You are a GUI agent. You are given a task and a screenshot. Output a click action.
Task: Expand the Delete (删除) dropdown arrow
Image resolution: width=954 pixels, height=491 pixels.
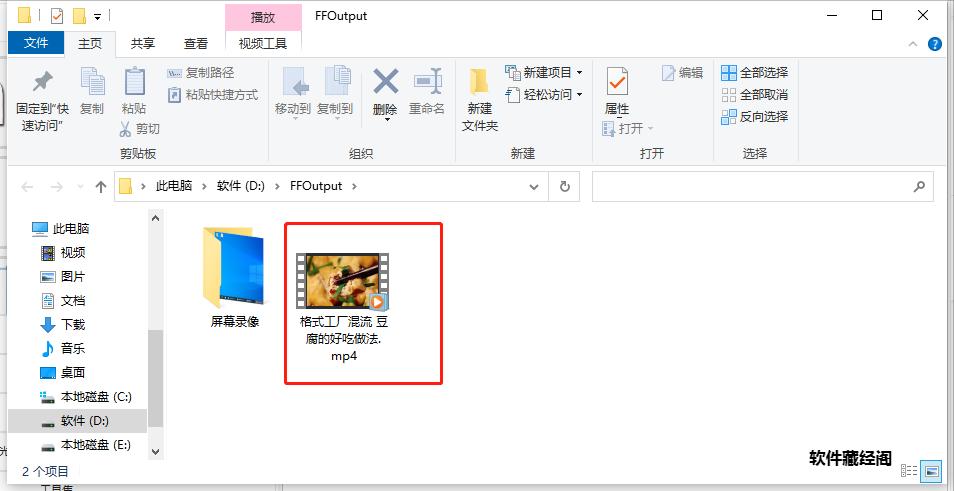click(x=386, y=119)
